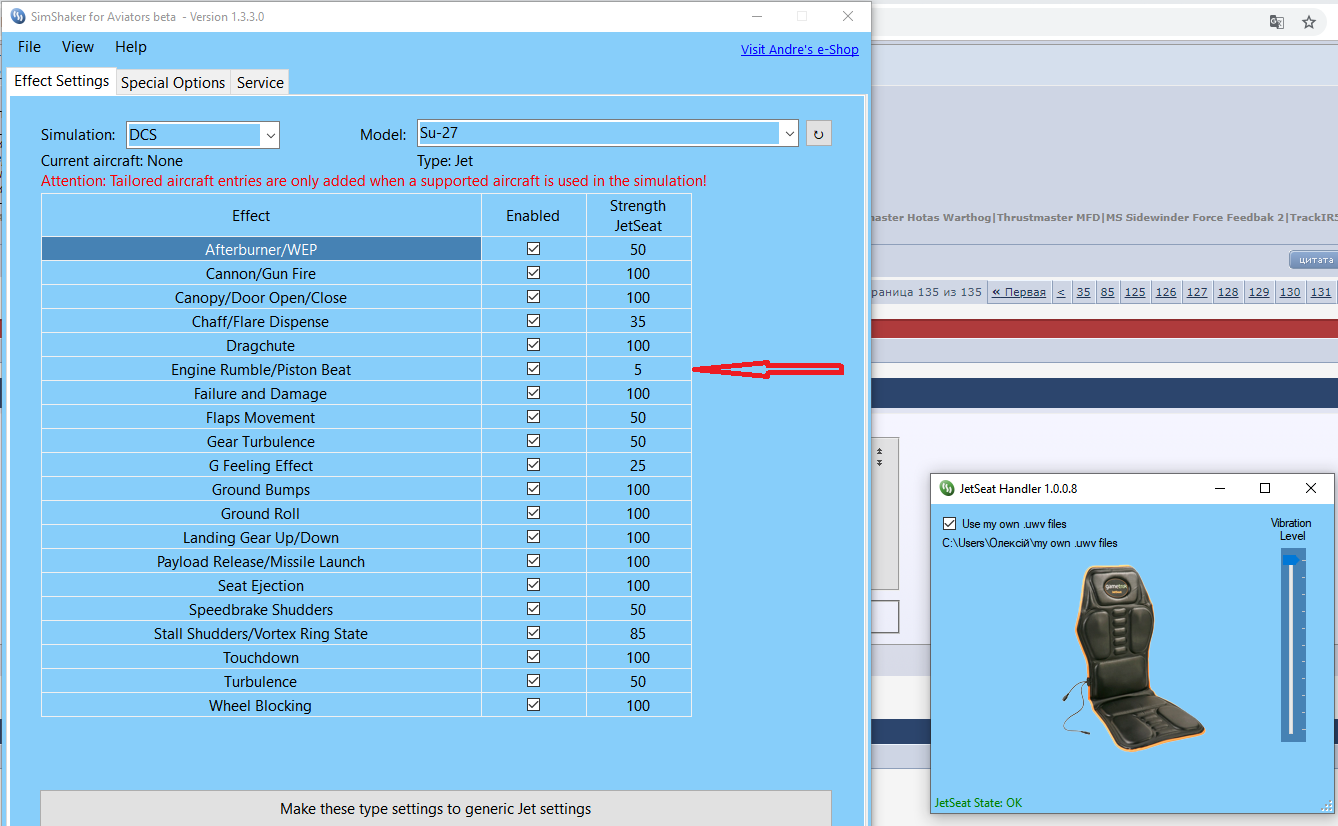Select the Flaps Movement effect row
Screen dimensions: 1338x826
pos(261,417)
